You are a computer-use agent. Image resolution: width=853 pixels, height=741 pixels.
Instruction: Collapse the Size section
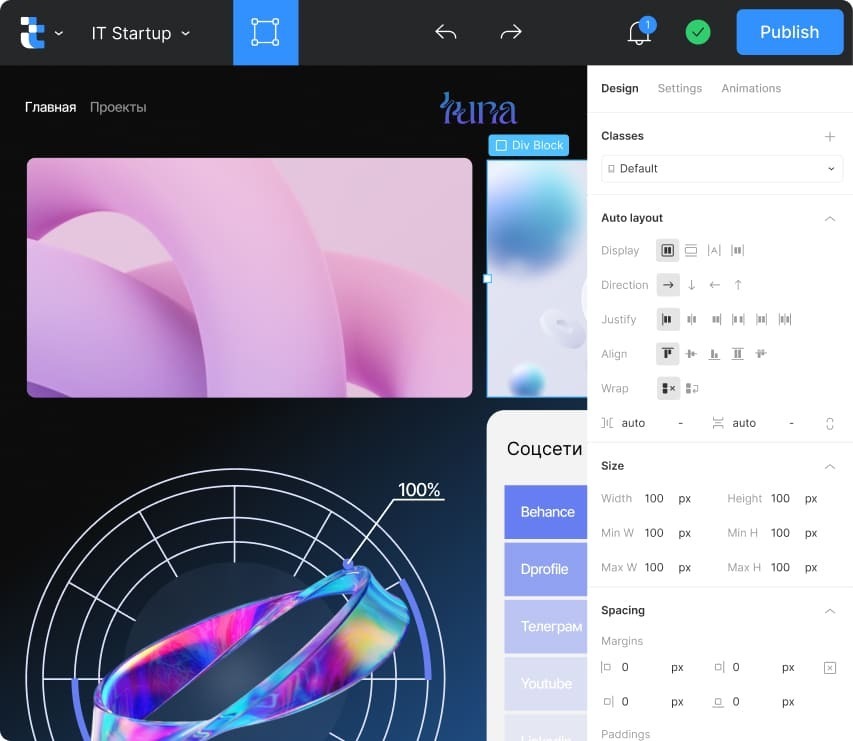[830, 467]
